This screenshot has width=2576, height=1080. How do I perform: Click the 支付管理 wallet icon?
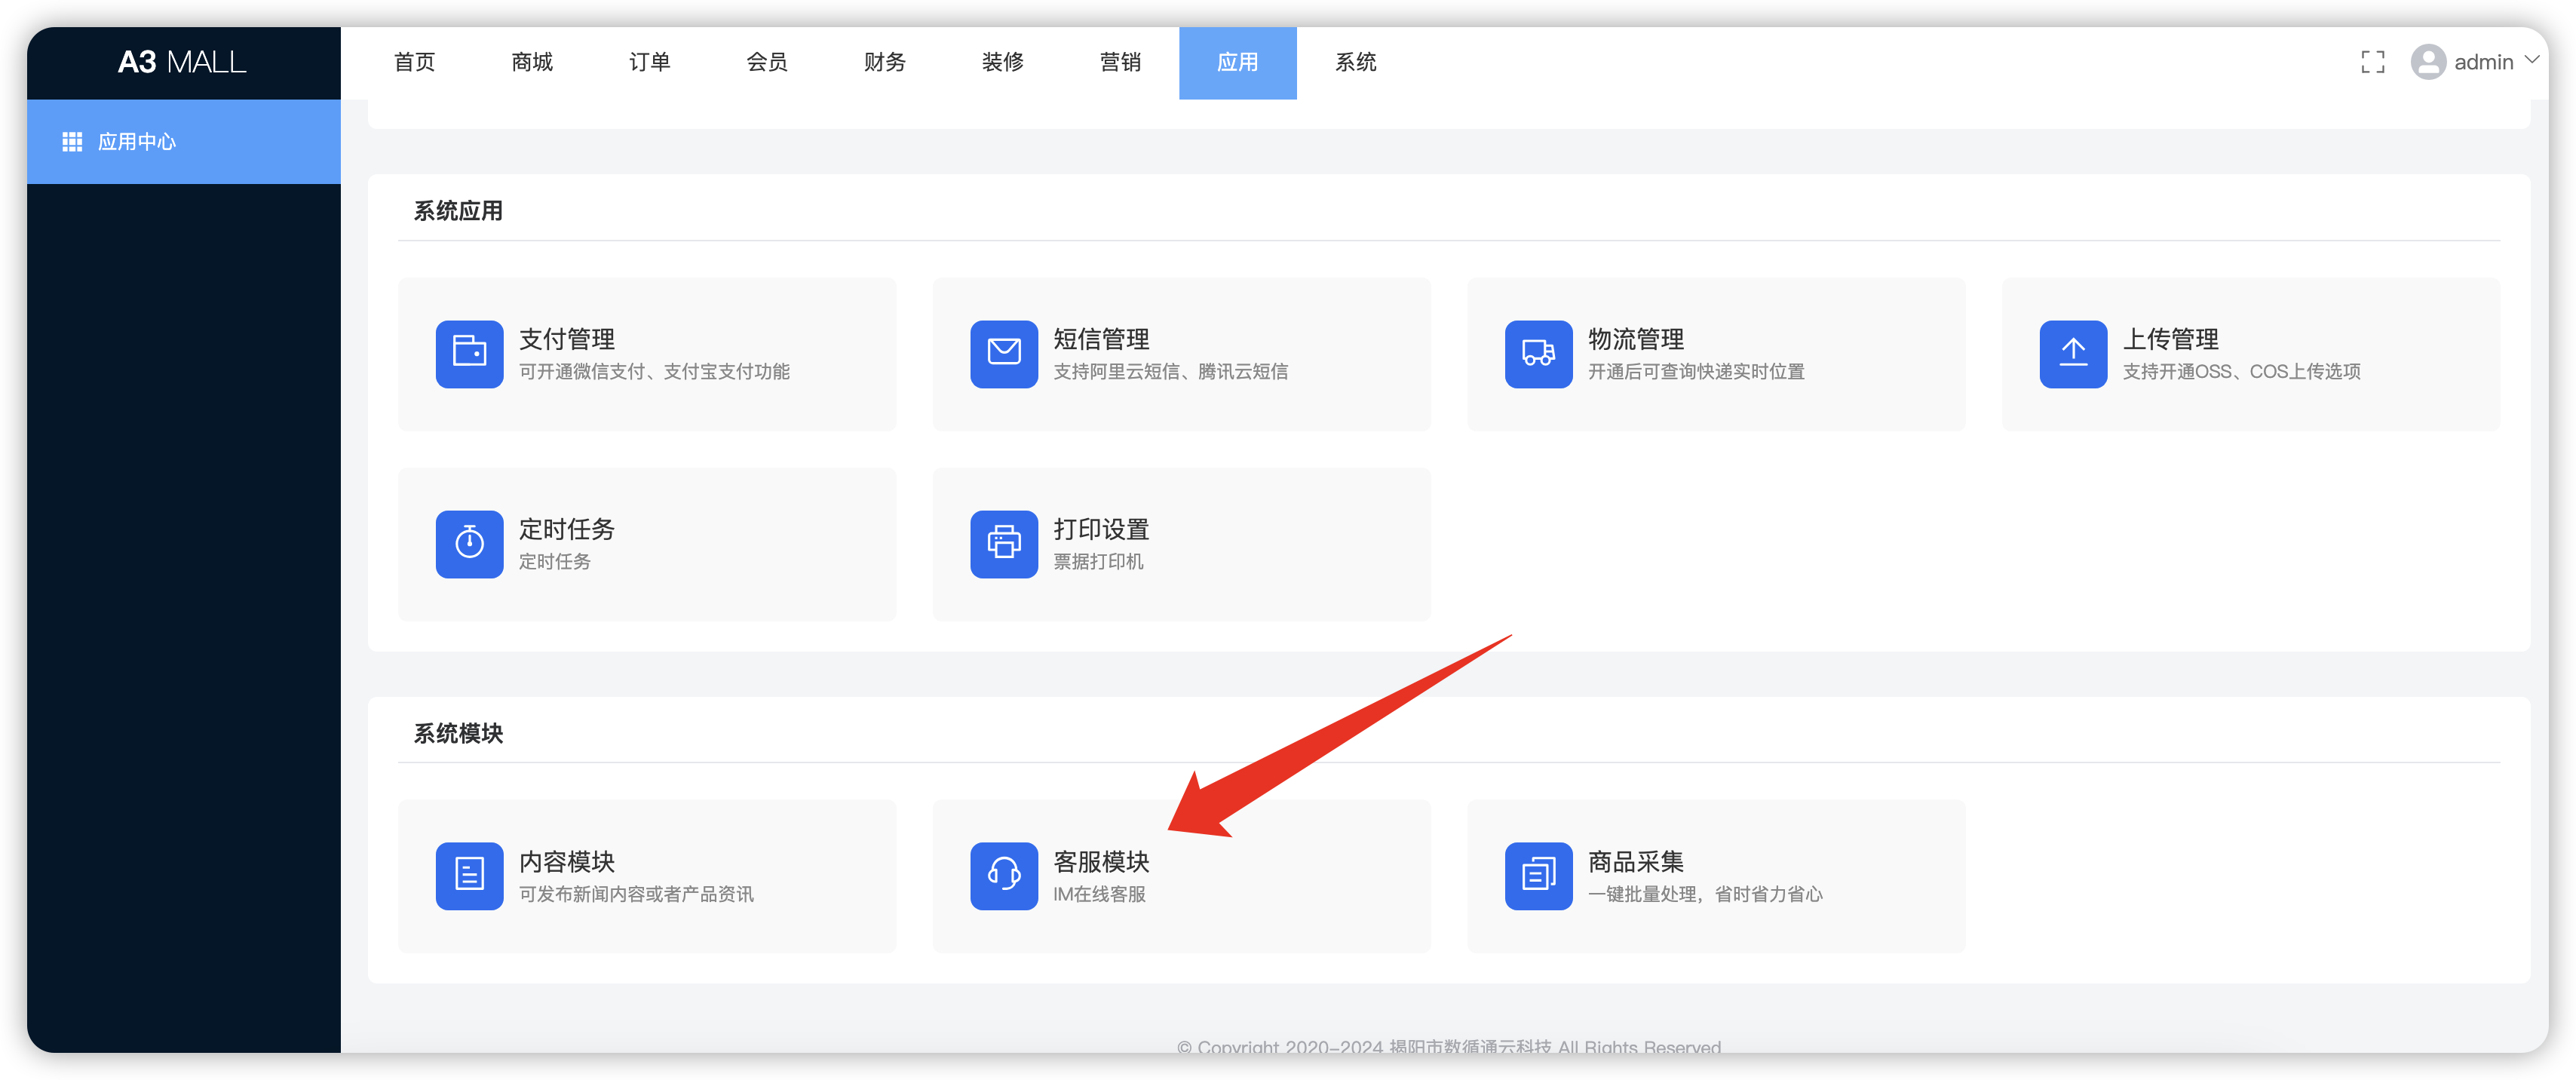coord(469,353)
